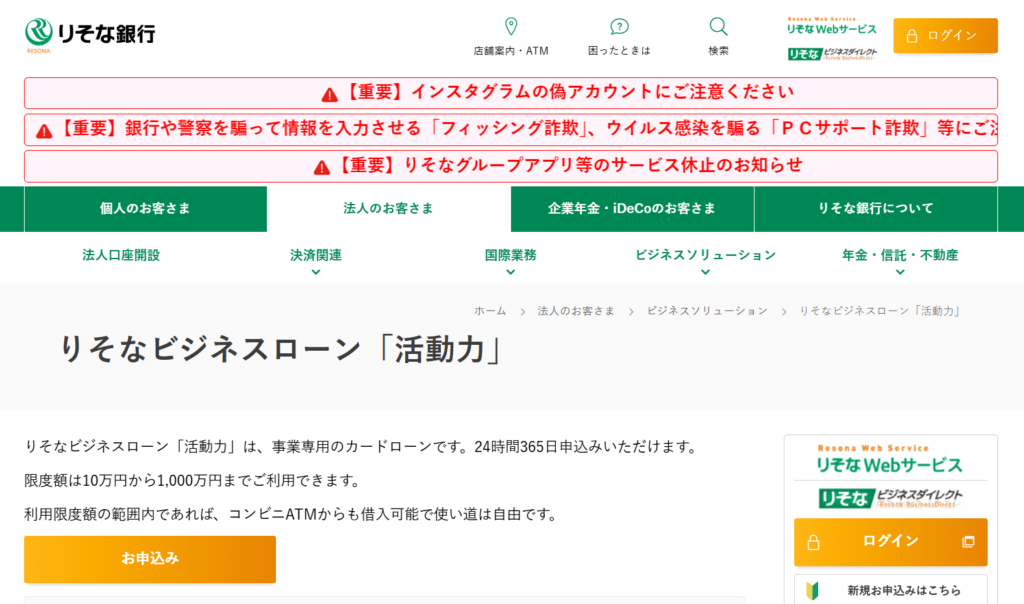Click the 困ったときは help bubble icon

coord(619,27)
